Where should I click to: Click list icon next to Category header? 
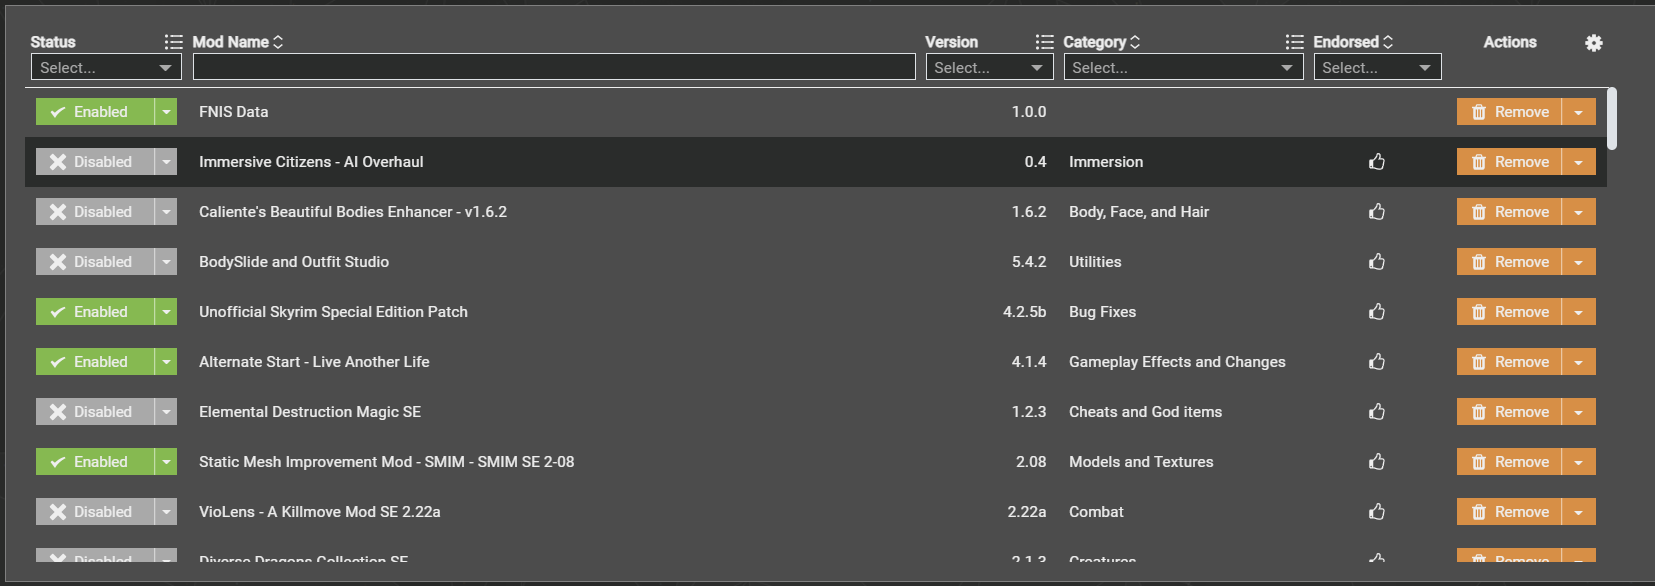(x=1294, y=42)
